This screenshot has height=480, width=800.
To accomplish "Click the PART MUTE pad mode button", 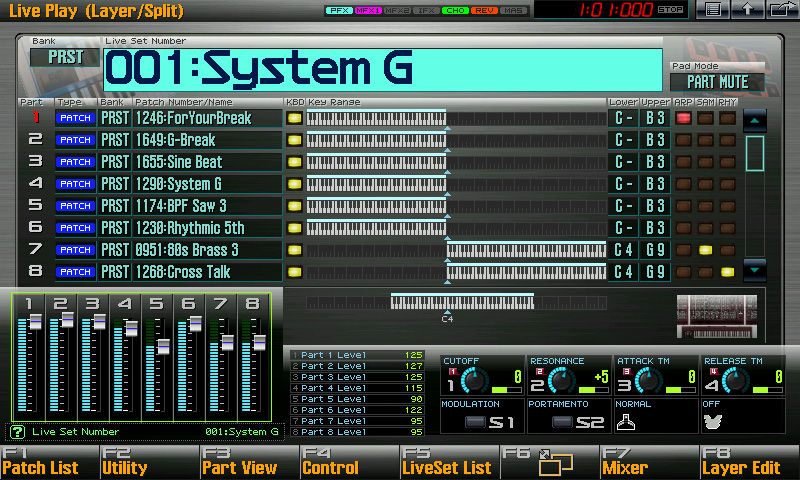I will coord(717,82).
